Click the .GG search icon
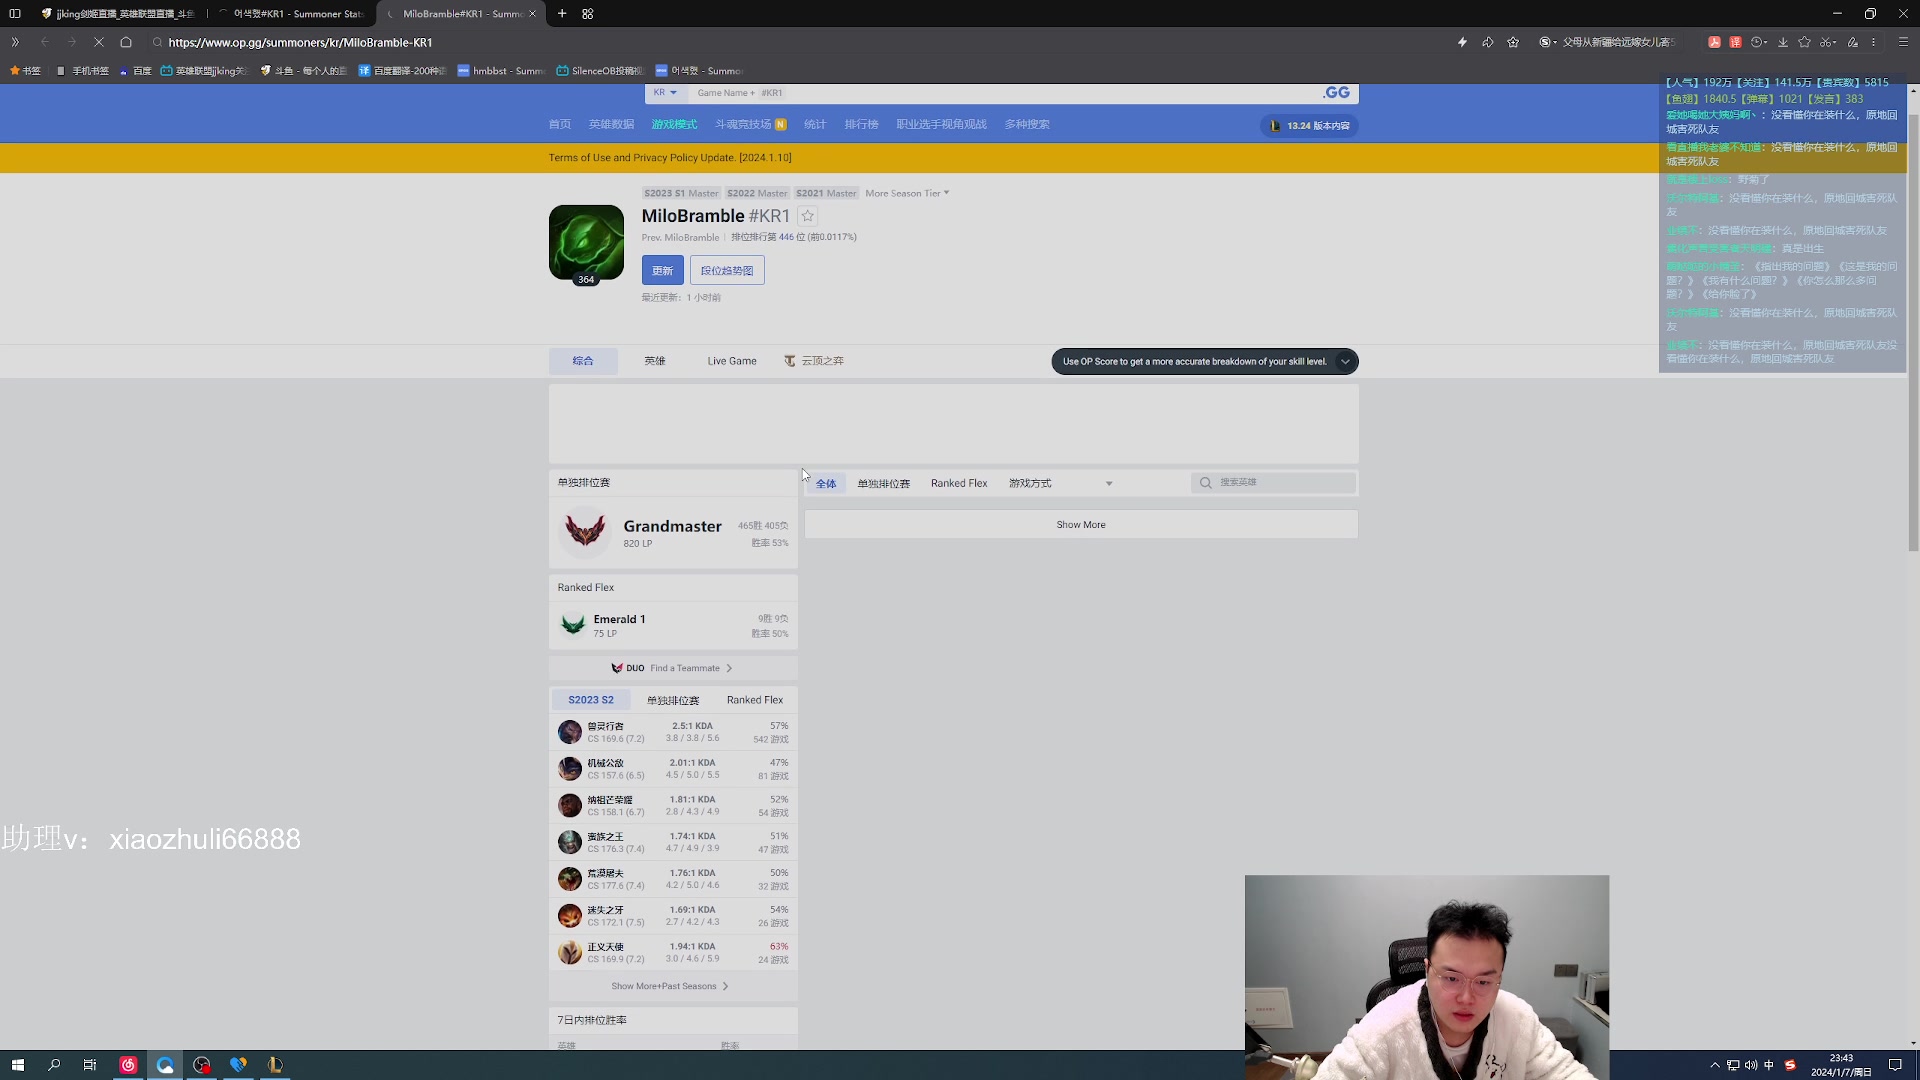Screen dimensions: 1920x1080 point(1336,93)
